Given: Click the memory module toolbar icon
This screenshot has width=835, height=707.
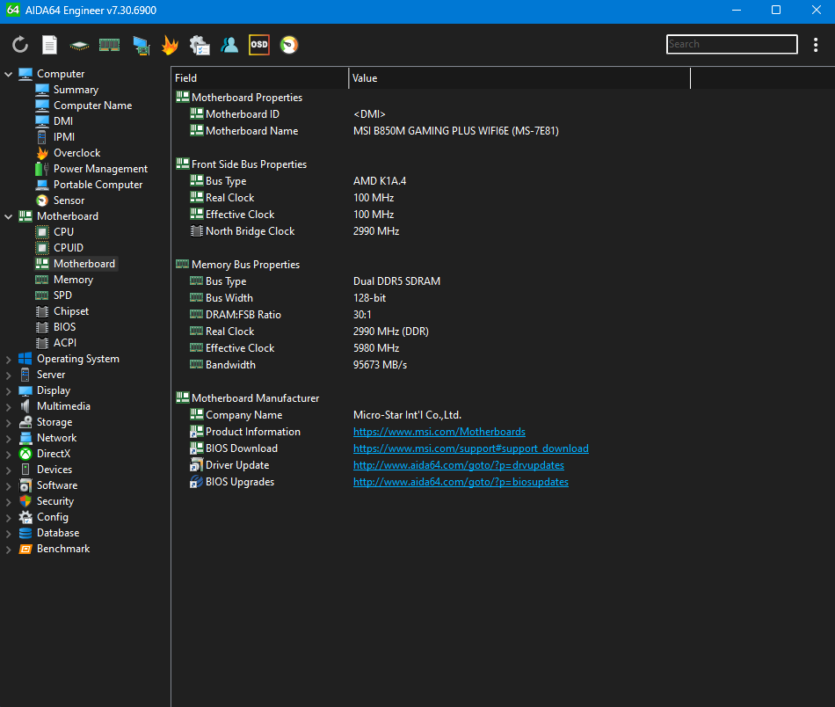Looking at the screenshot, I should pyautogui.click(x=109, y=45).
